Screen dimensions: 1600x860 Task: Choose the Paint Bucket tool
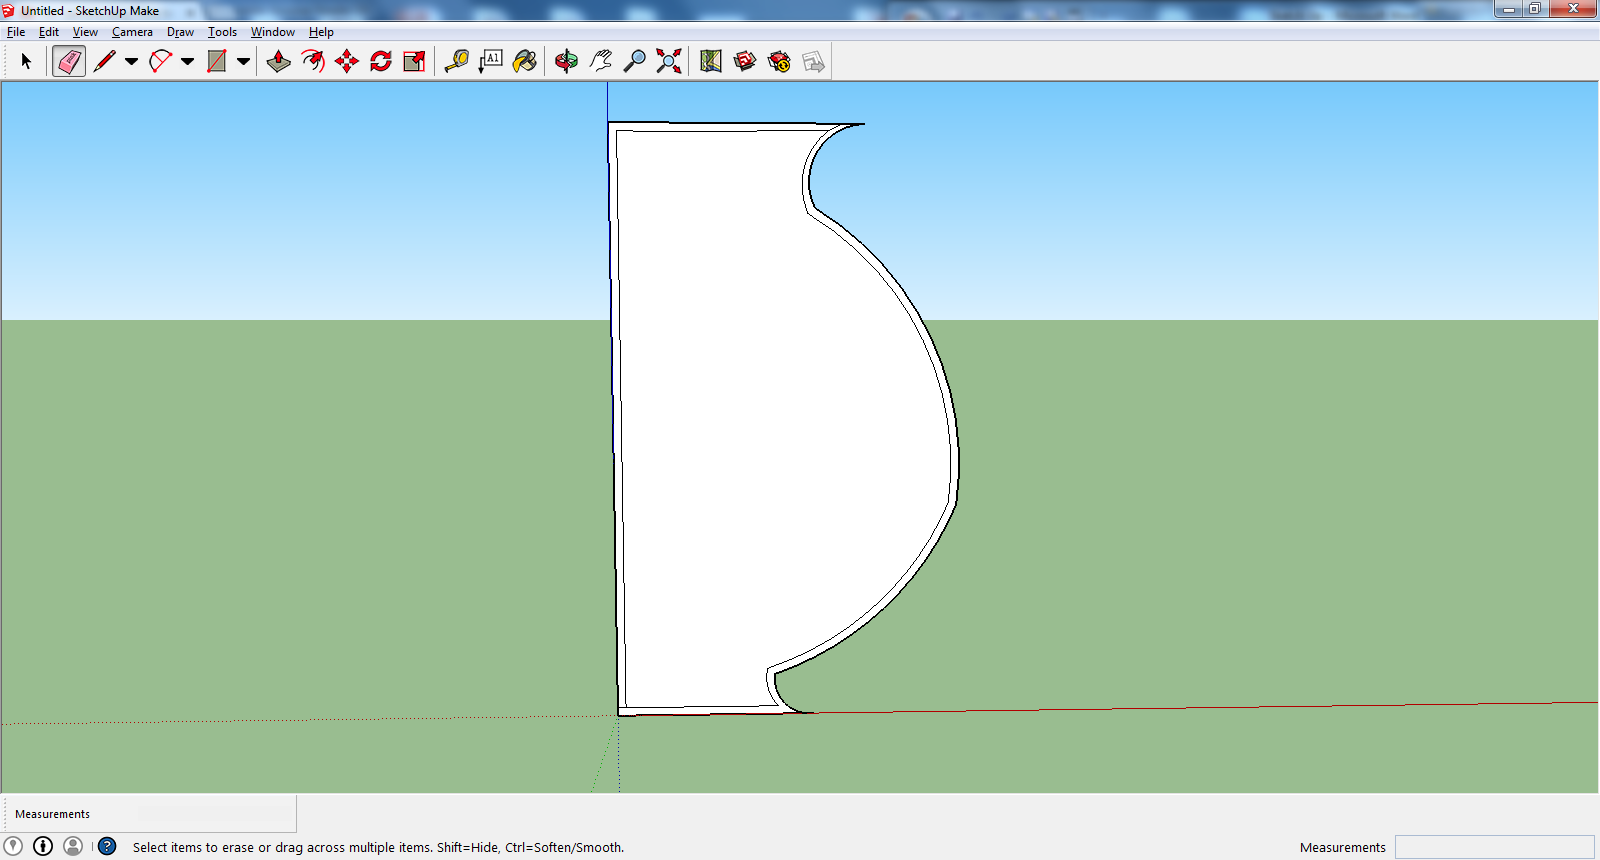[525, 61]
